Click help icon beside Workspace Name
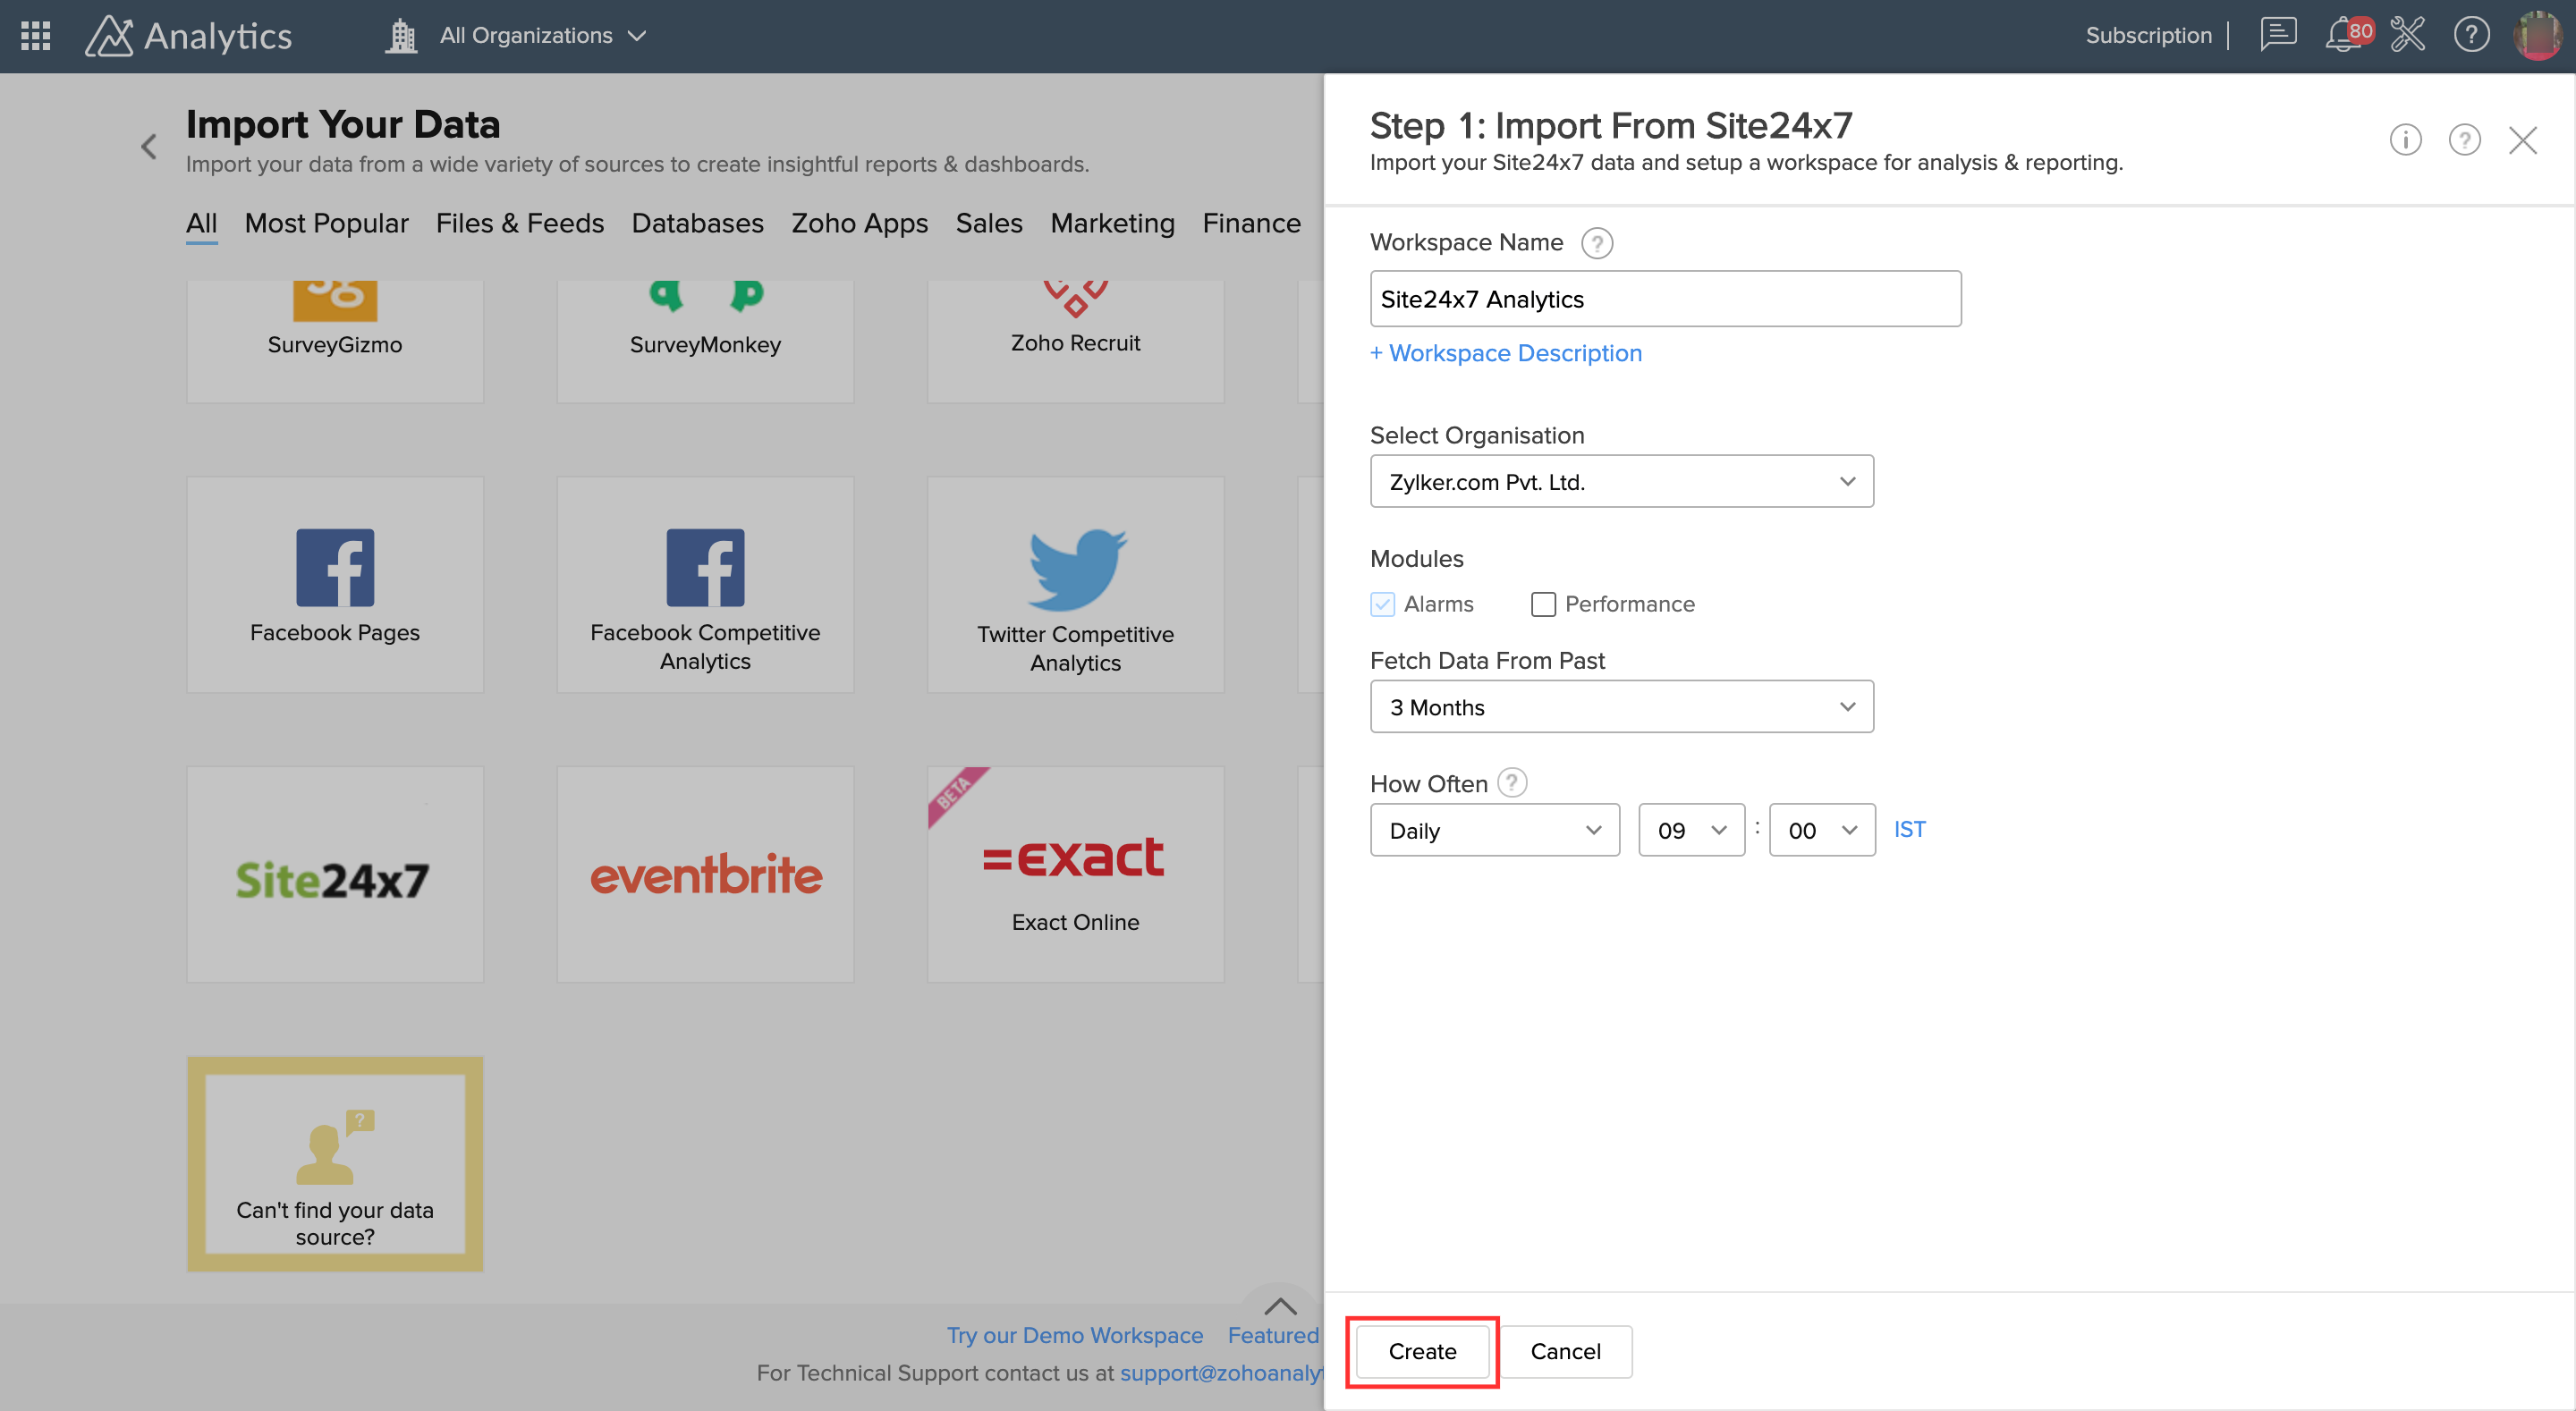The width and height of the screenshot is (2576, 1411). 1597,243
